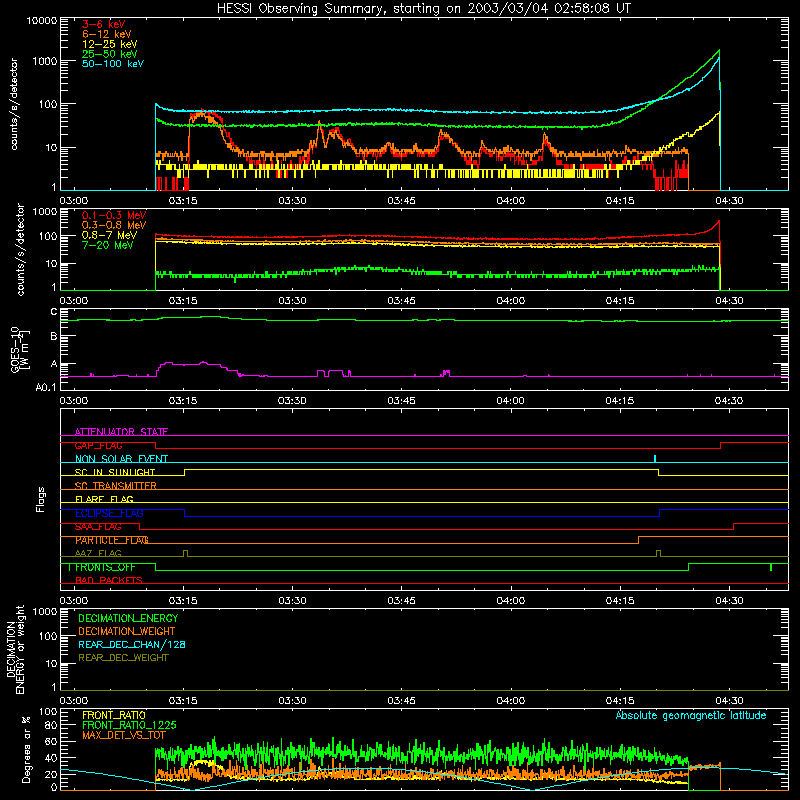Select the MAX_DET_VS_TOT legend label
This screenshot has width=800, height=800.
coord(124,735)
